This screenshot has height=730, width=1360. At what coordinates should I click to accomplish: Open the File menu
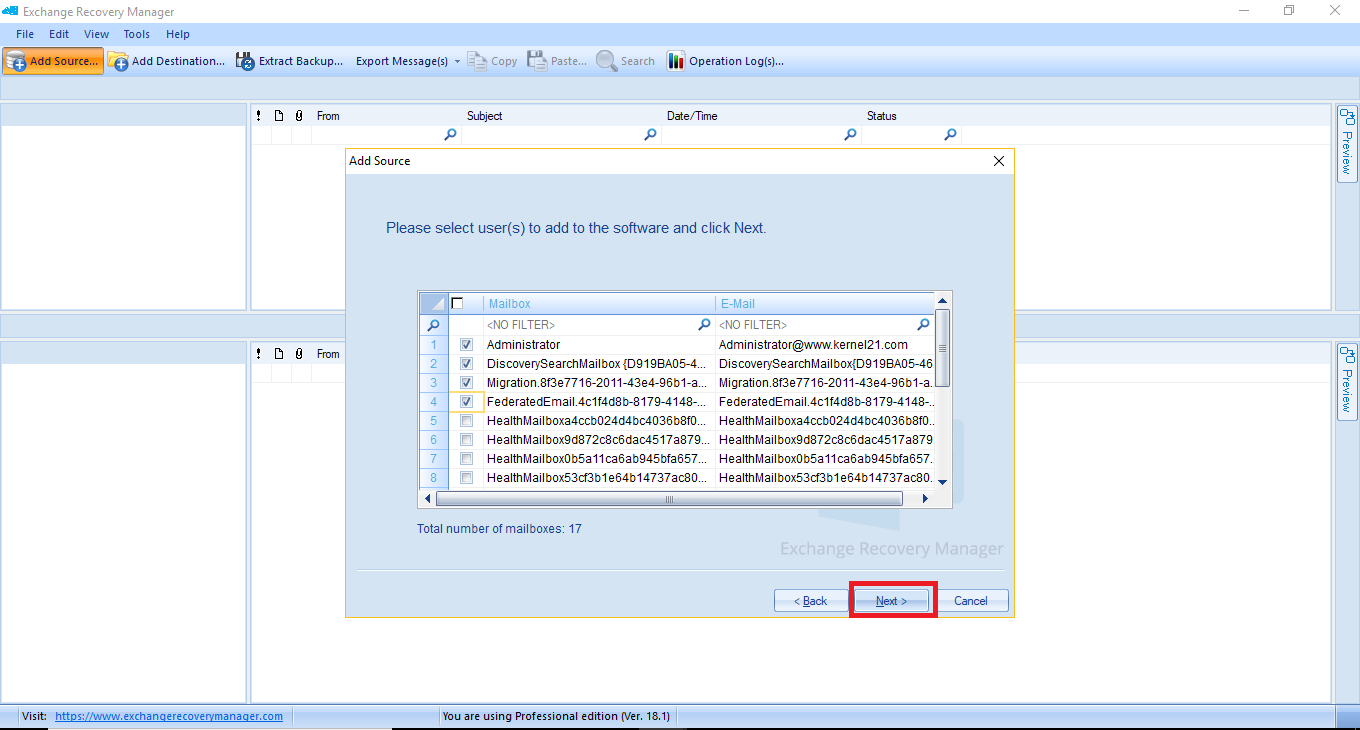point(25,34)
